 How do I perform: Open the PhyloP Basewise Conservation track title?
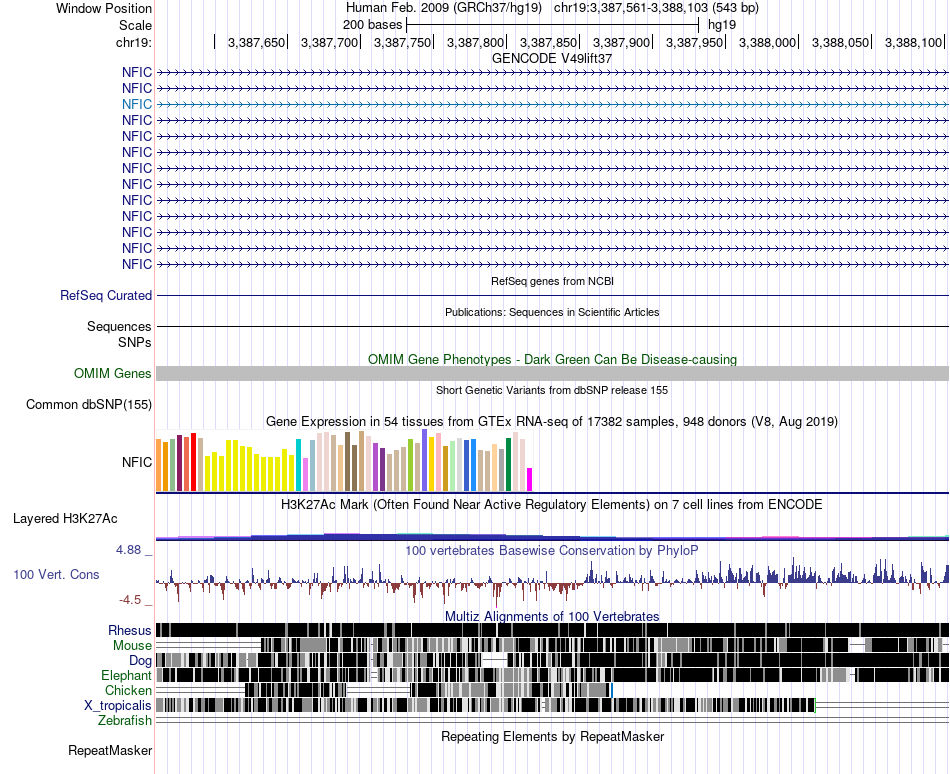tap(552, 550)
